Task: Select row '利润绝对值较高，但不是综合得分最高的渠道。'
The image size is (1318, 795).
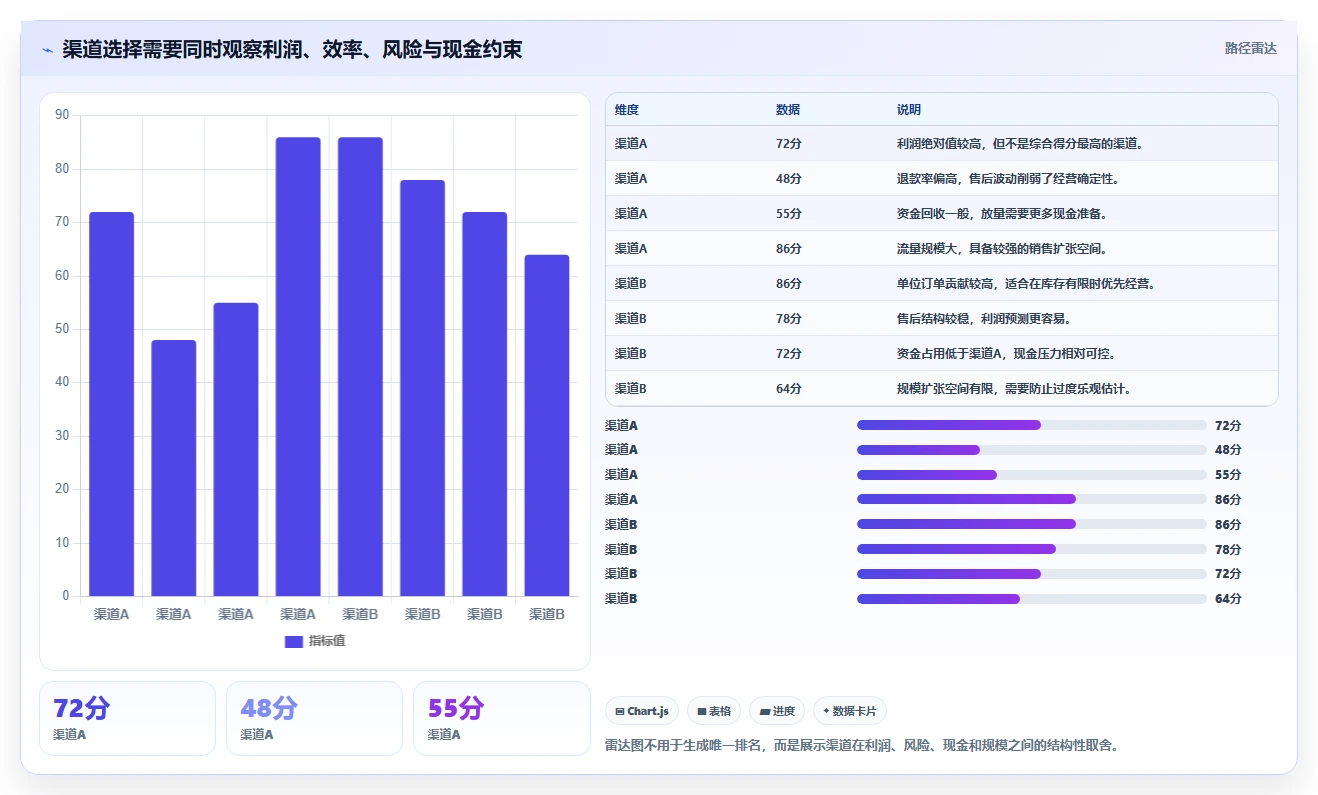Action: point(942,143)
